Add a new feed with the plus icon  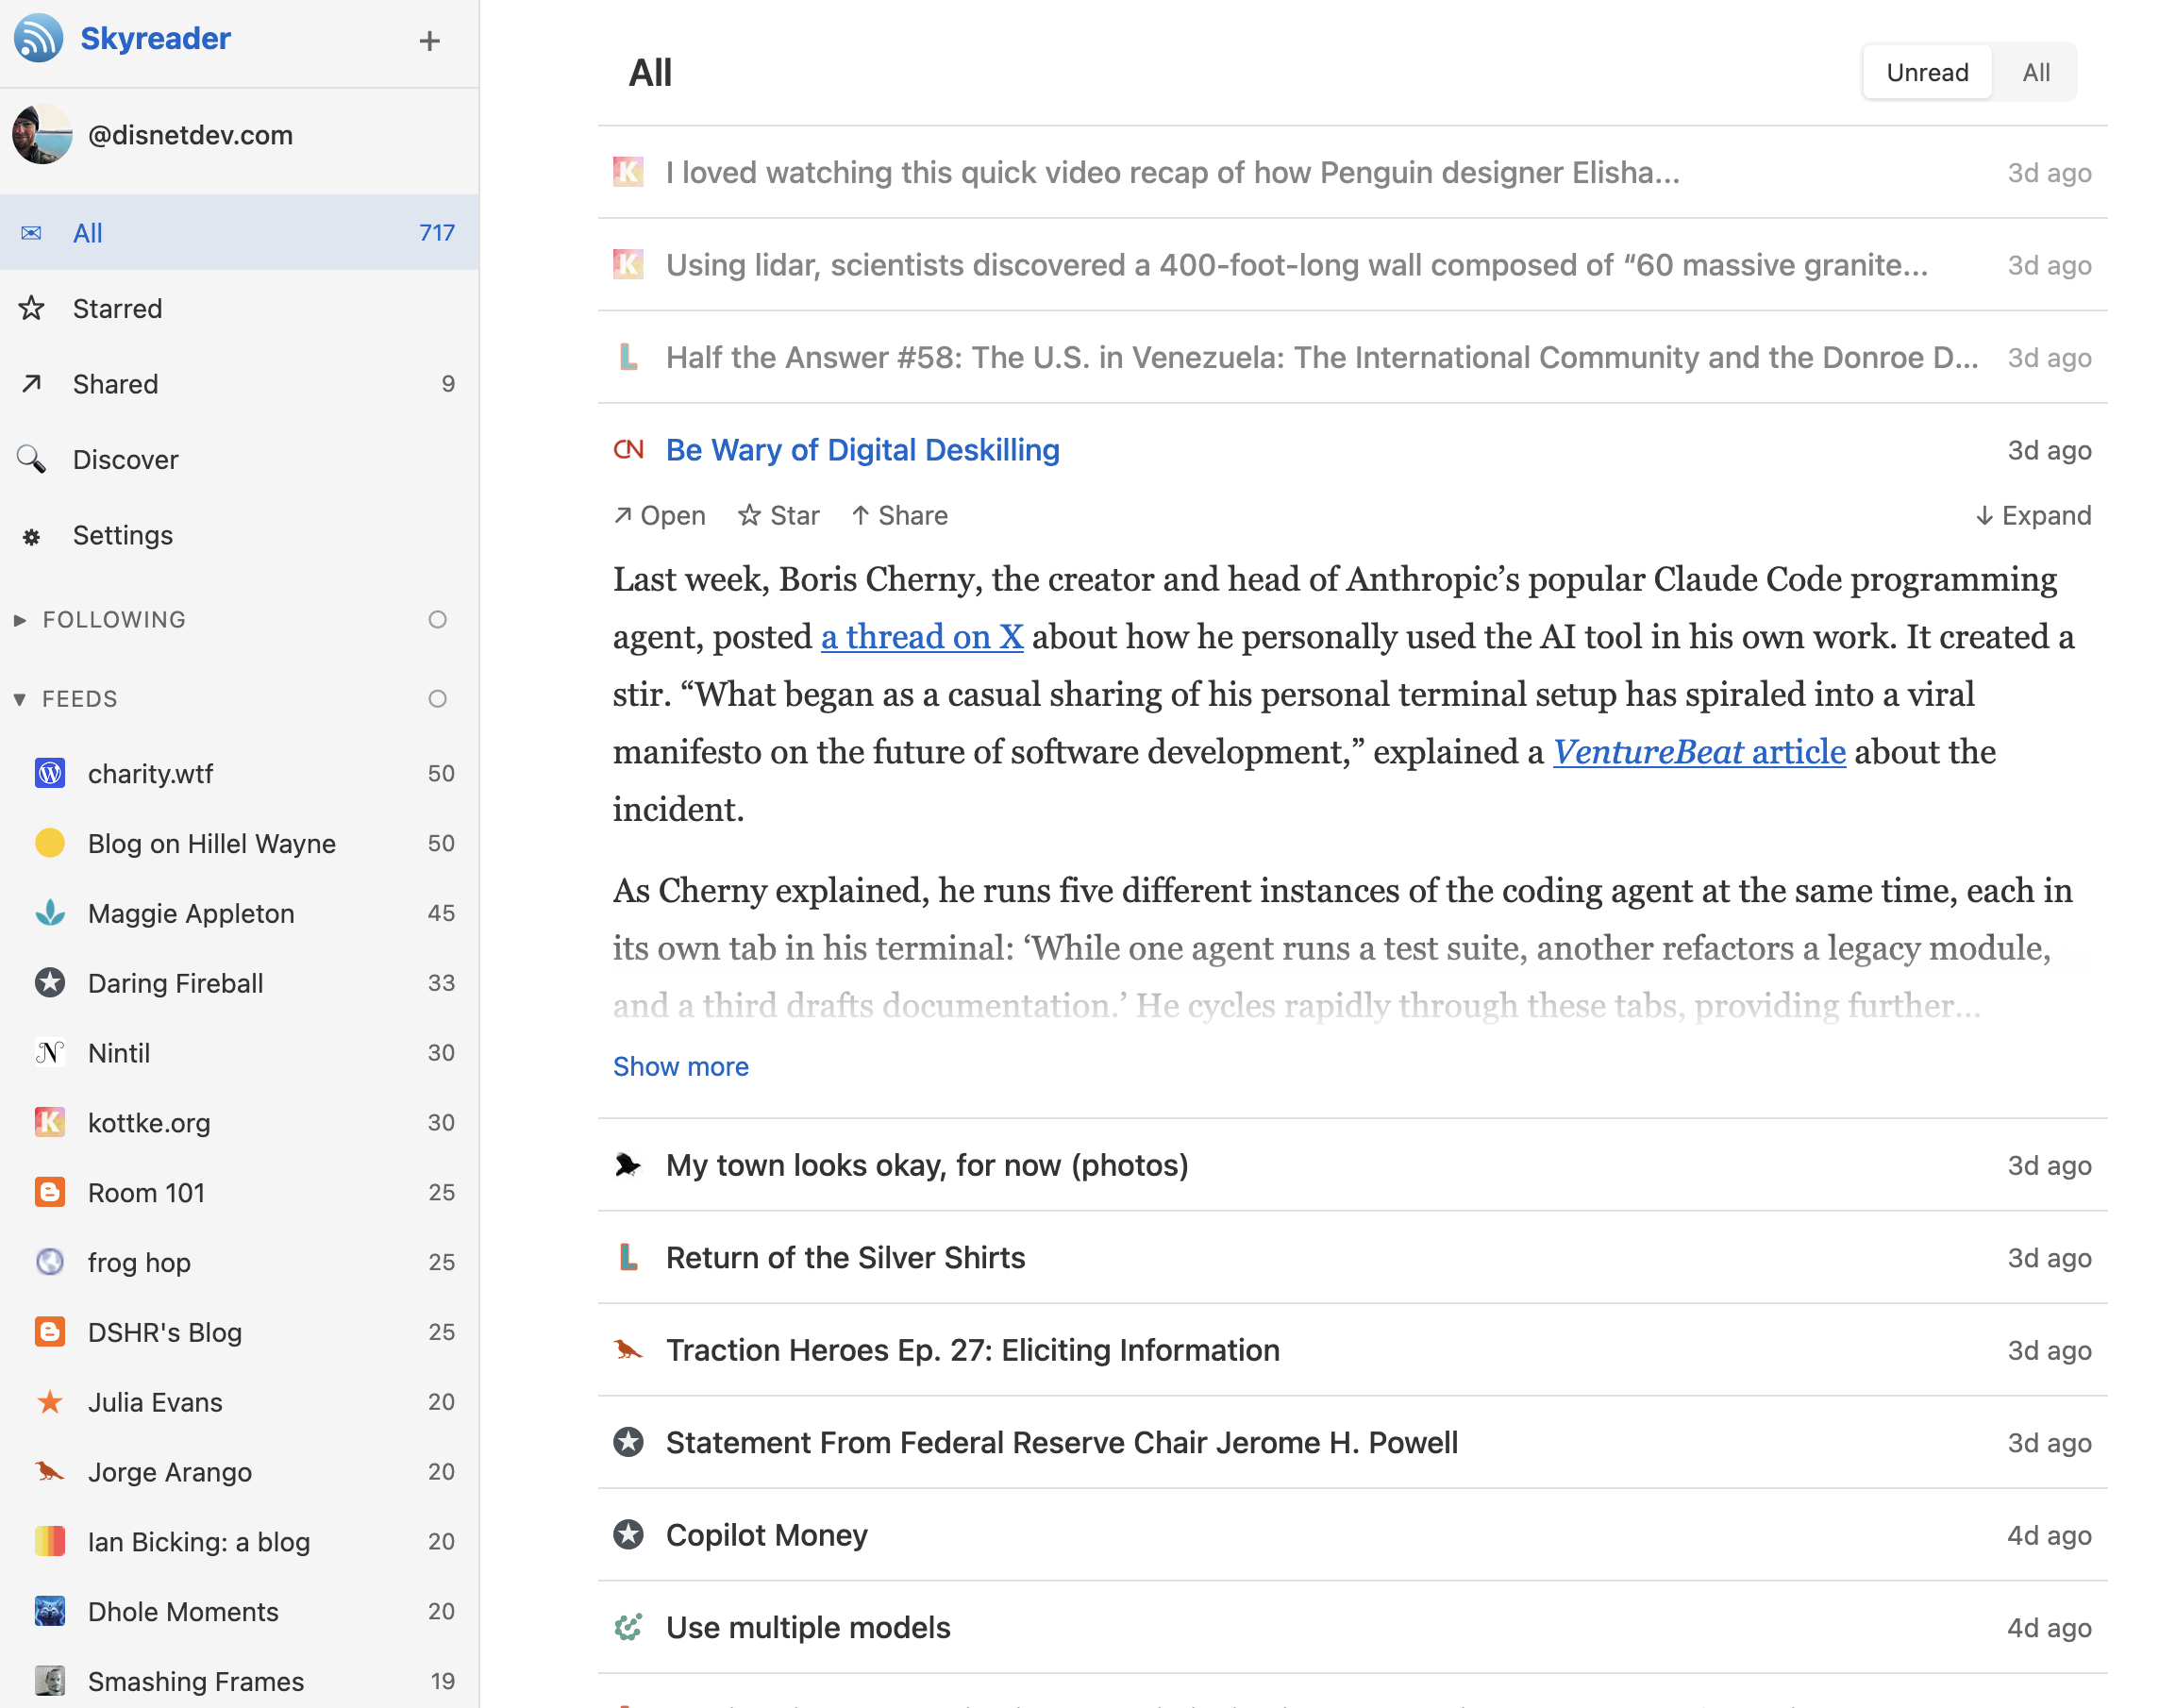(x=429, y=41)
